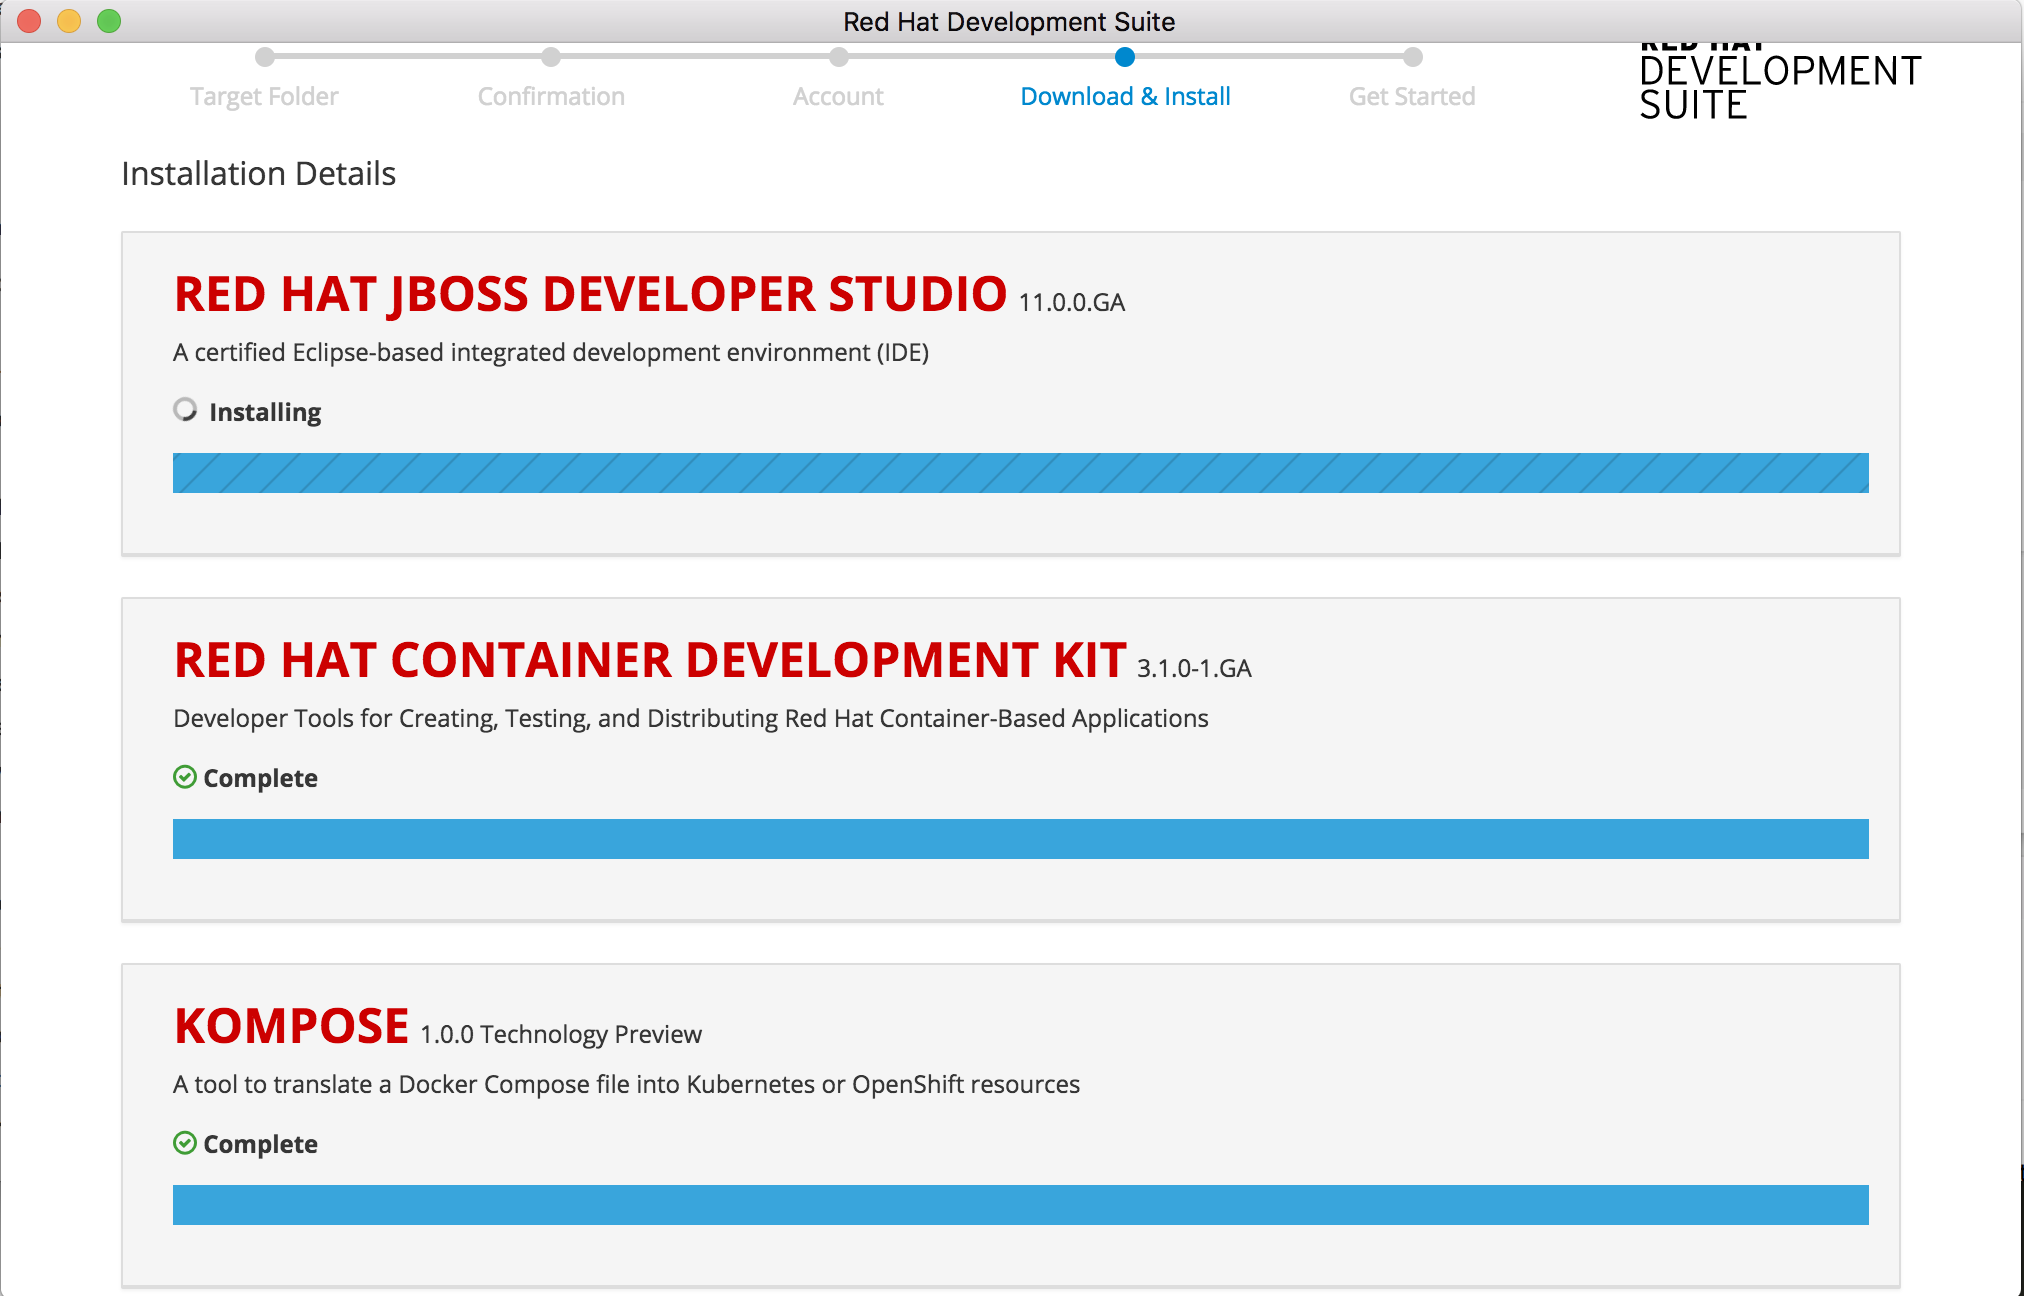Click Container Development Kit green checkmark icon

[185, 777]
